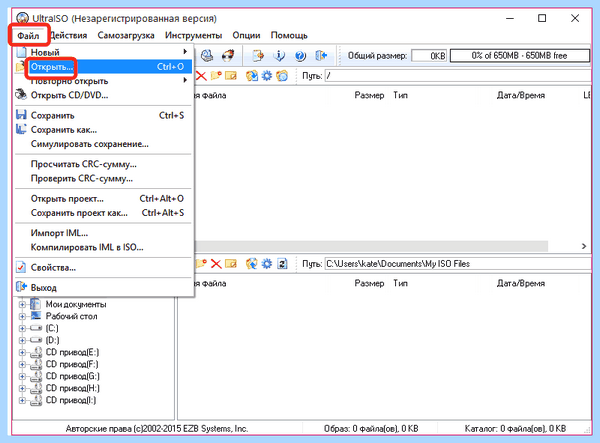Click the Размер column header in image pane
The image size is (600, 443).
369,95
